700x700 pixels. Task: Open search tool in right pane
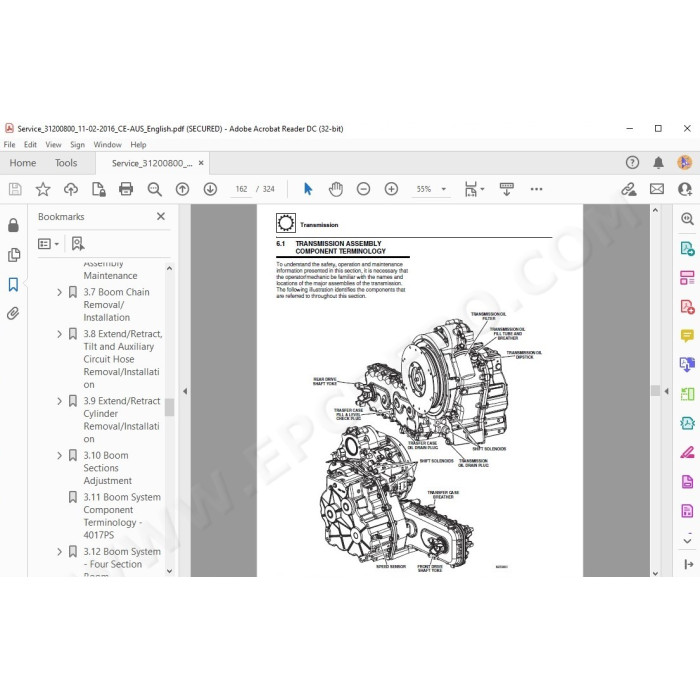pyautogui.click(x=687, y=219)
